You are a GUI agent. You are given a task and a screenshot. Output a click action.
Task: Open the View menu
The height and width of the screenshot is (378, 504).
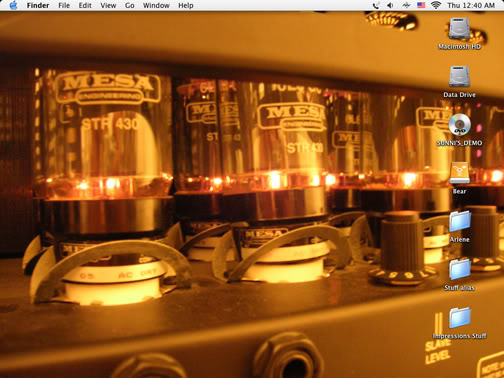click(x=108, y=5)
